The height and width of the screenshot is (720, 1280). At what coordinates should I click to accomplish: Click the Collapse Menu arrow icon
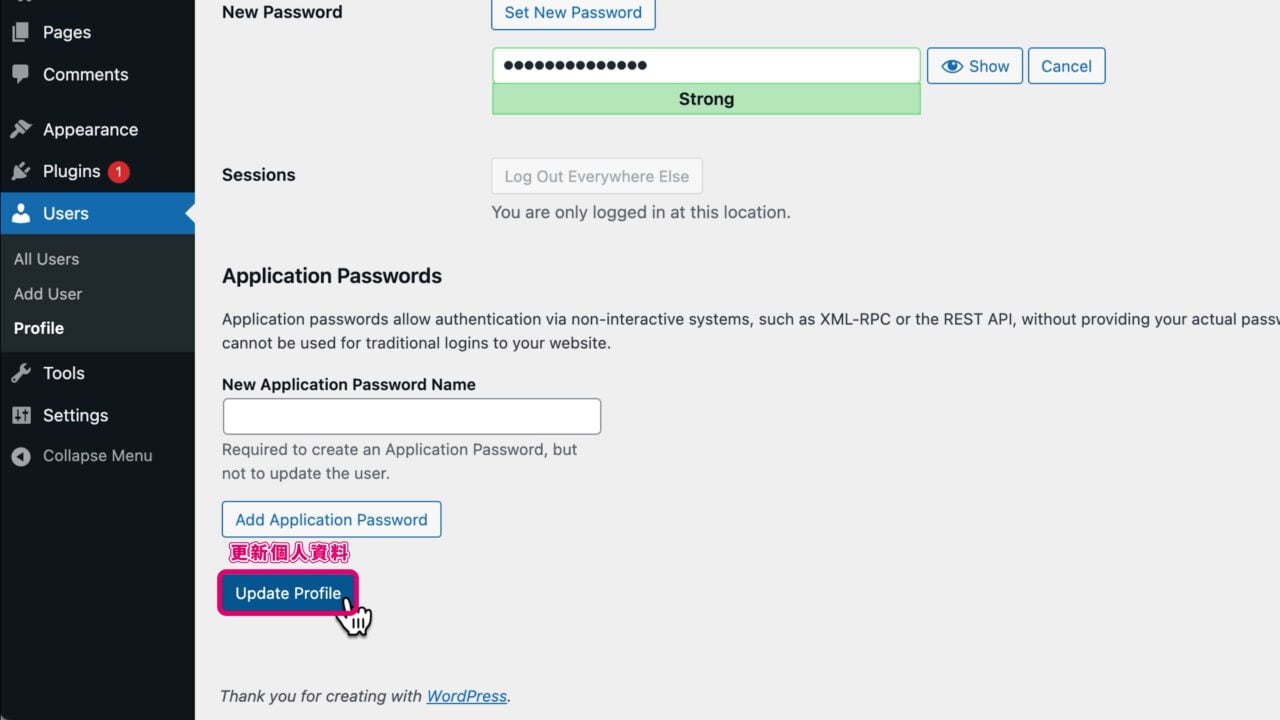(x=20, y=456)
